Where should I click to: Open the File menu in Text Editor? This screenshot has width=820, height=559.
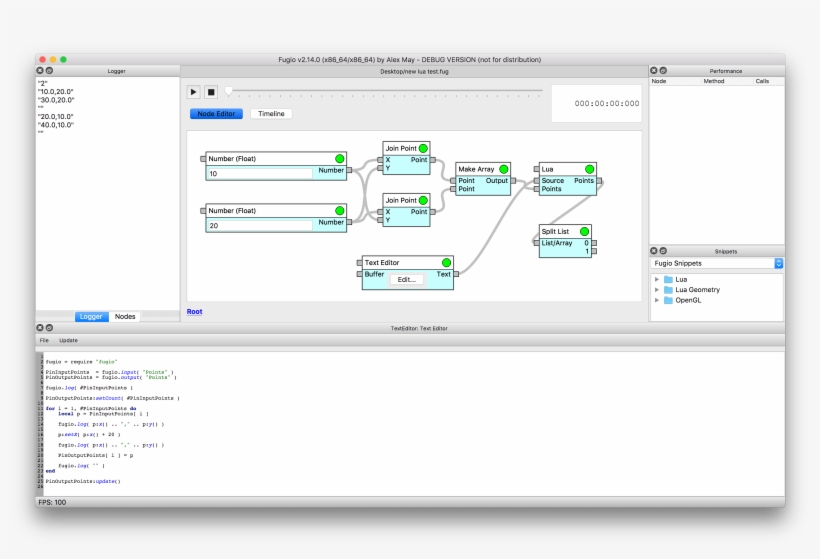[x=44, y=340]
